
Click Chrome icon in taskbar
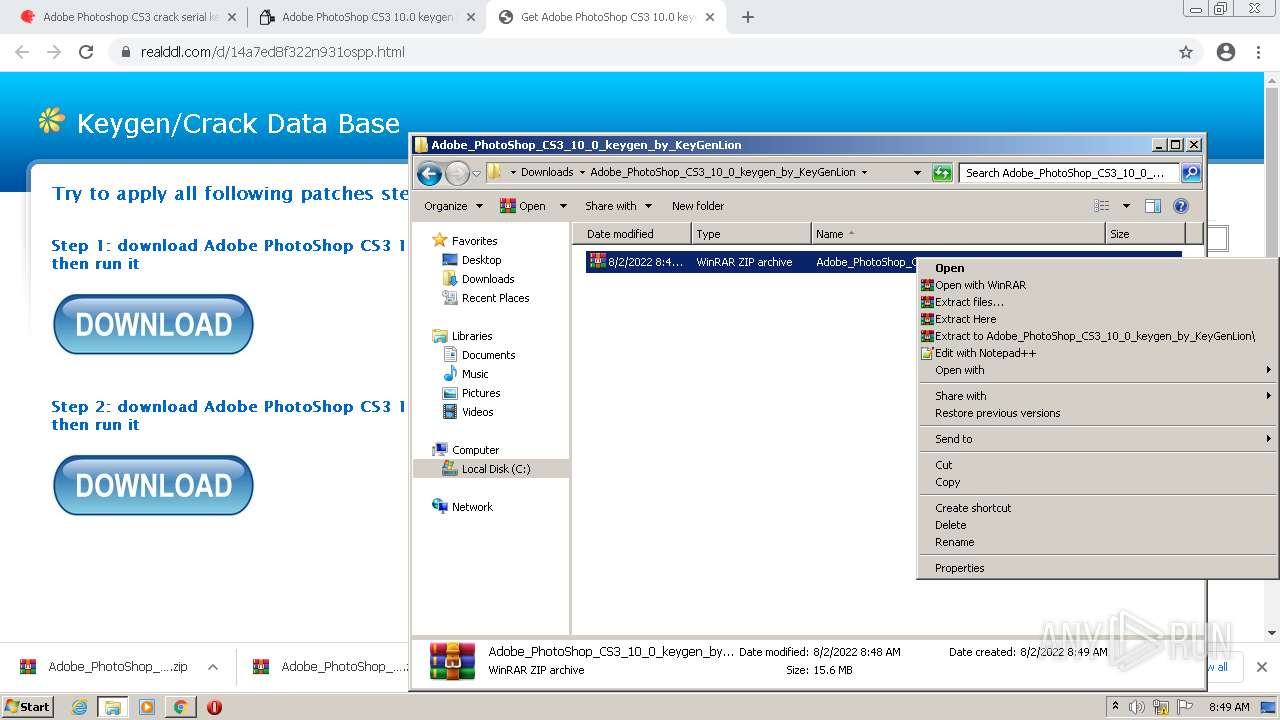(x=180, y=707)
